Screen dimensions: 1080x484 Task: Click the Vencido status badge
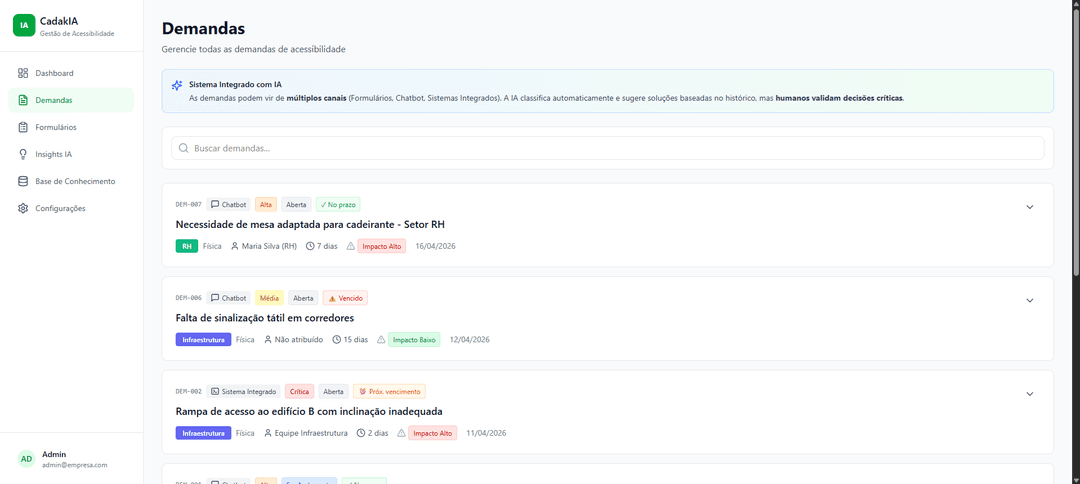tap(345, 298)
